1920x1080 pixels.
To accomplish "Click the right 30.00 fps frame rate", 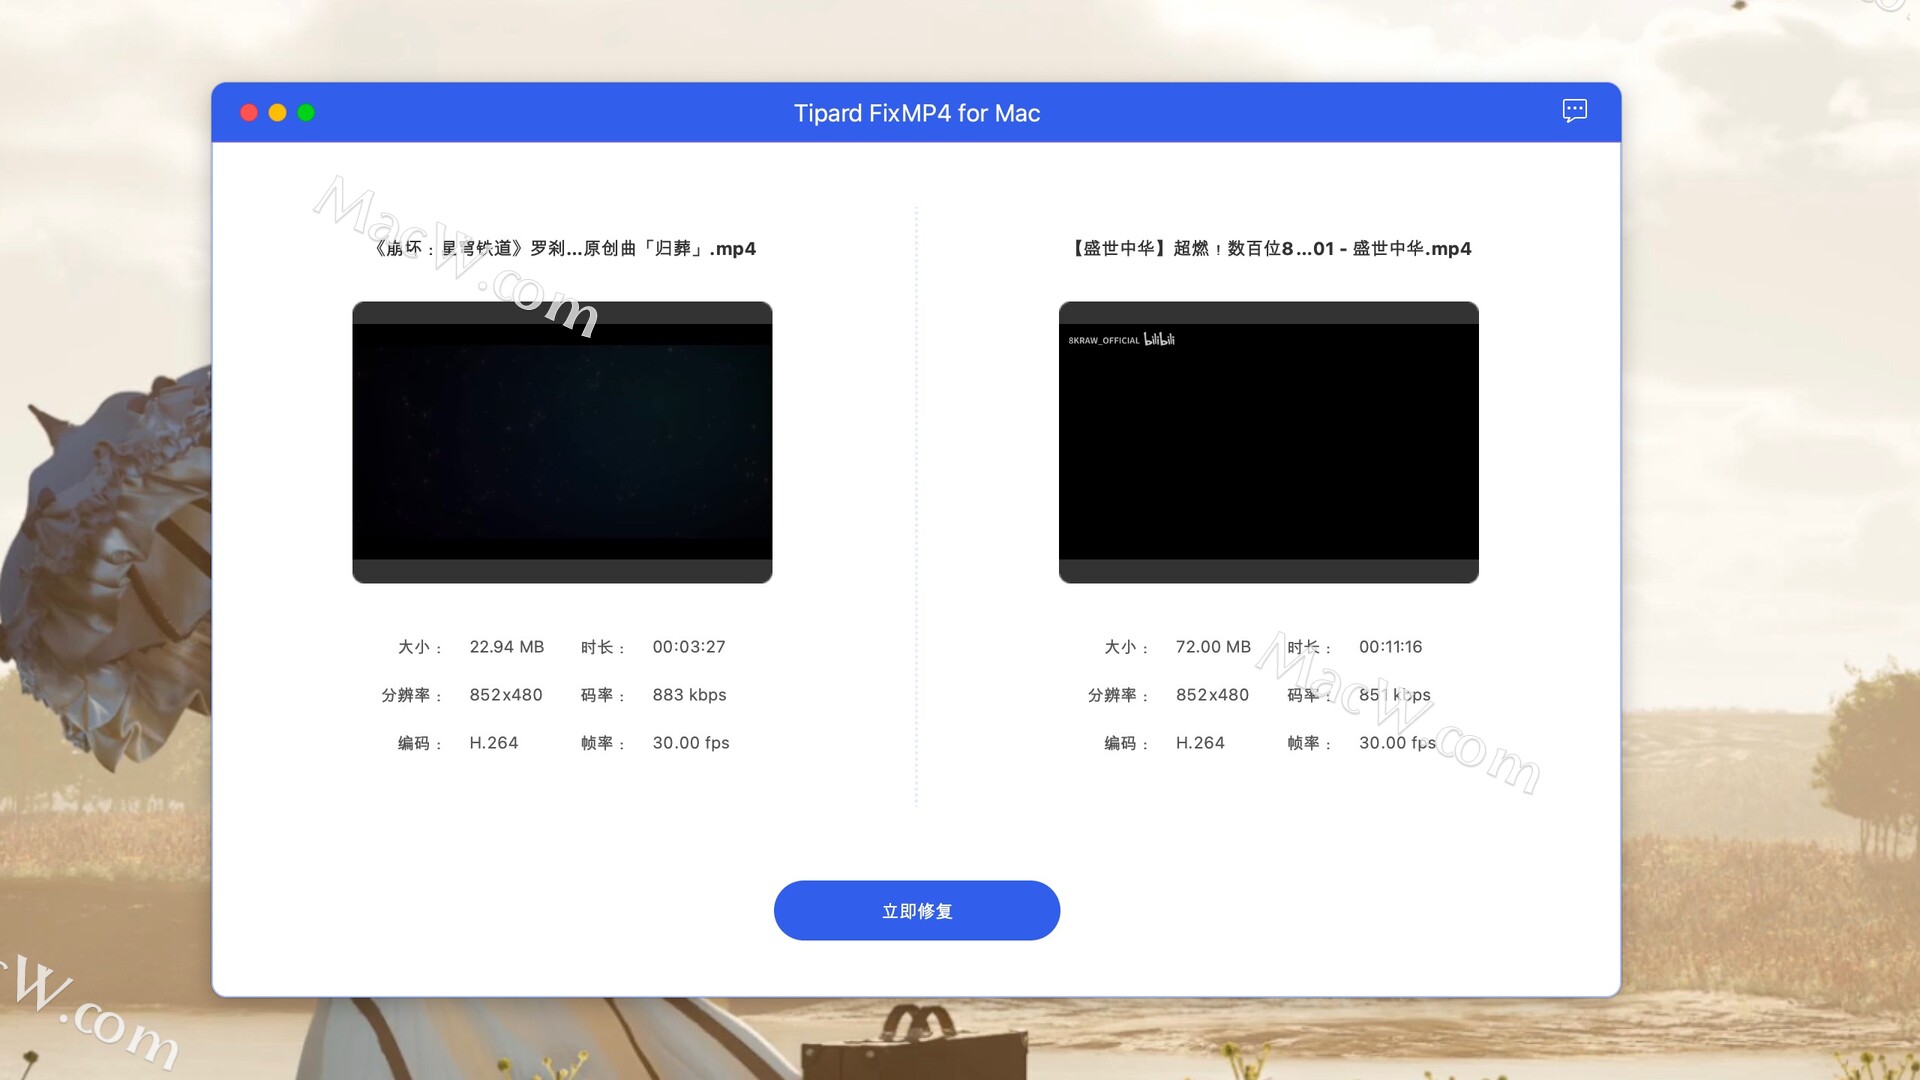I will coord(1397,743).
